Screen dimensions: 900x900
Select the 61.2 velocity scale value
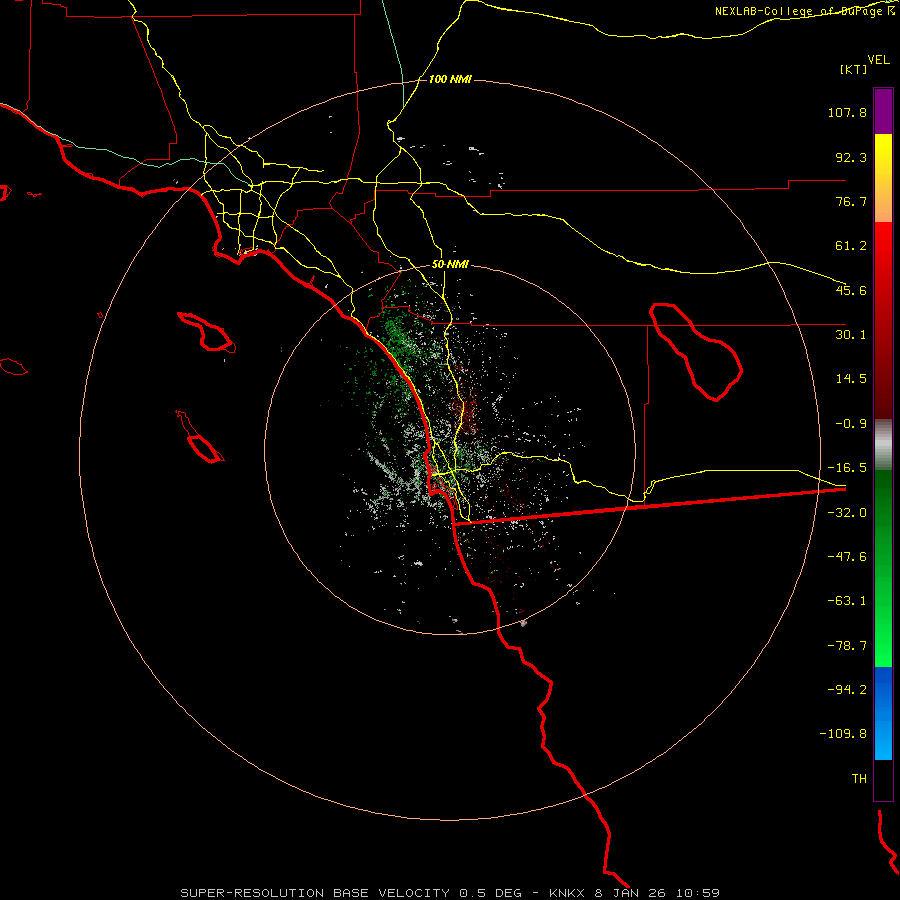(851, 246)
